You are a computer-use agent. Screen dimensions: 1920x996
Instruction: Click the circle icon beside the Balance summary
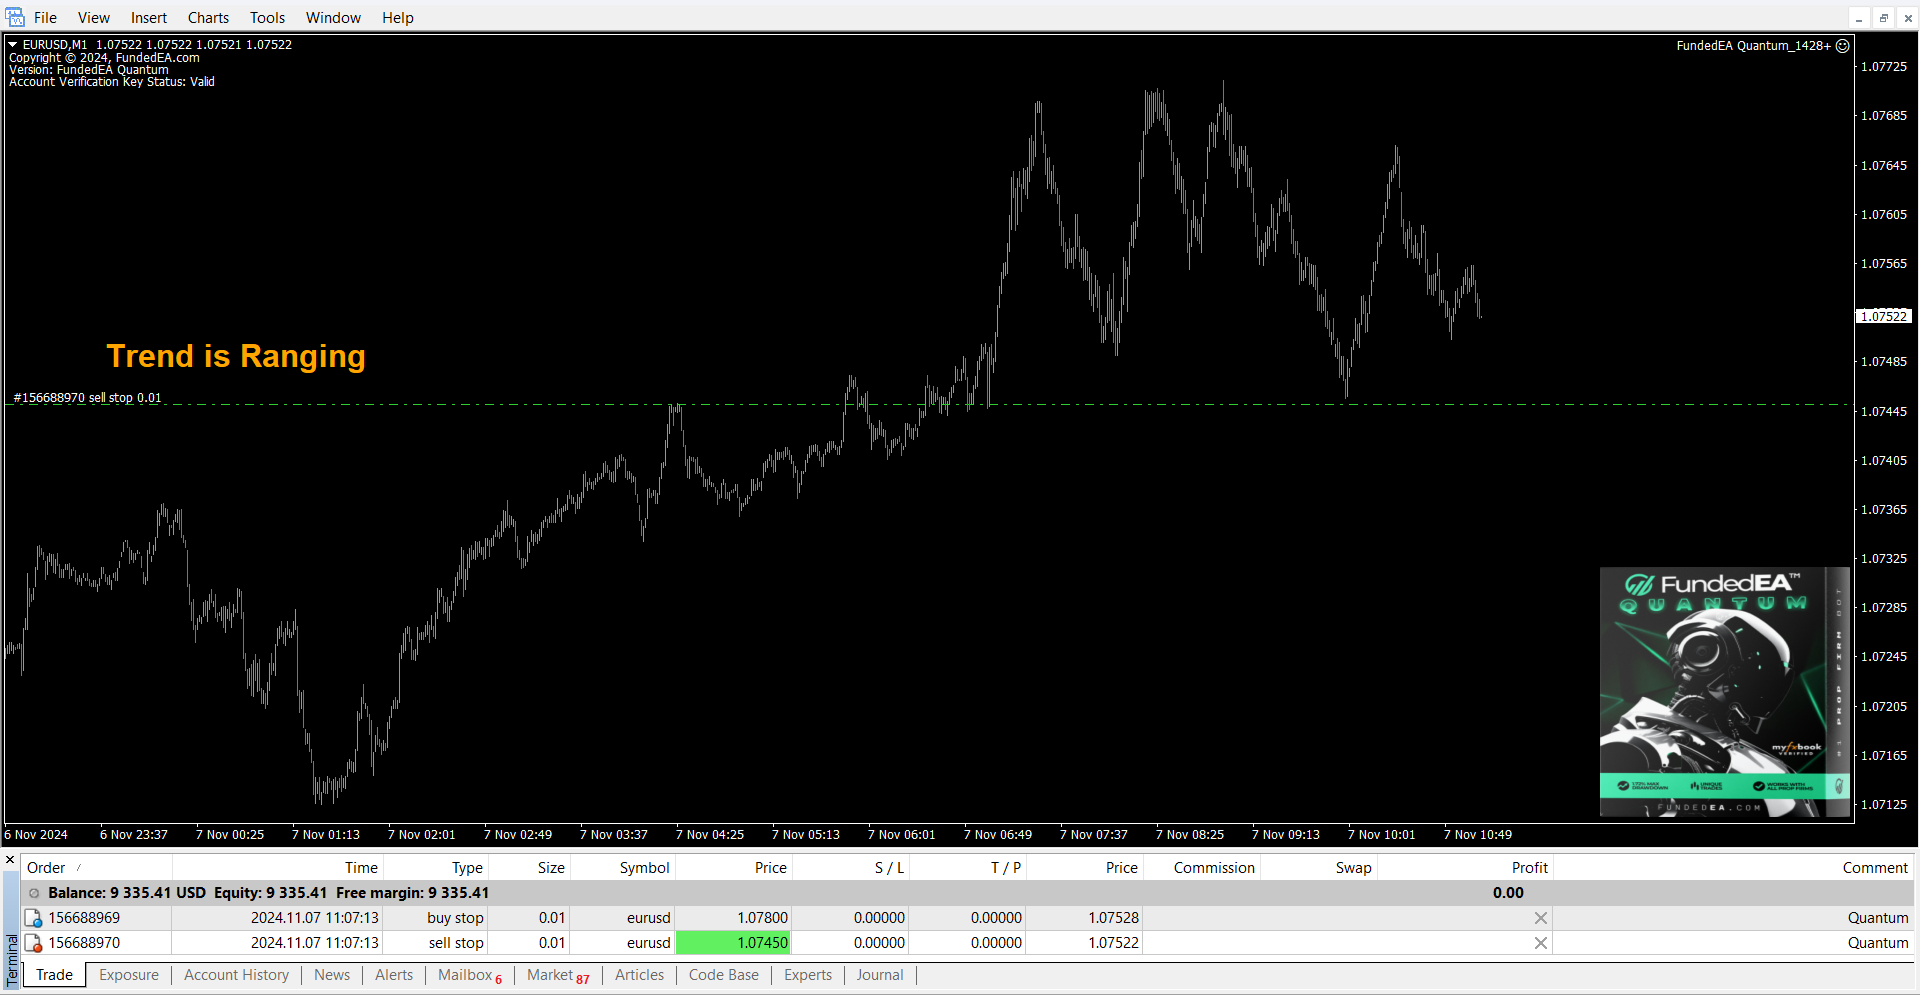click(34, 893)
